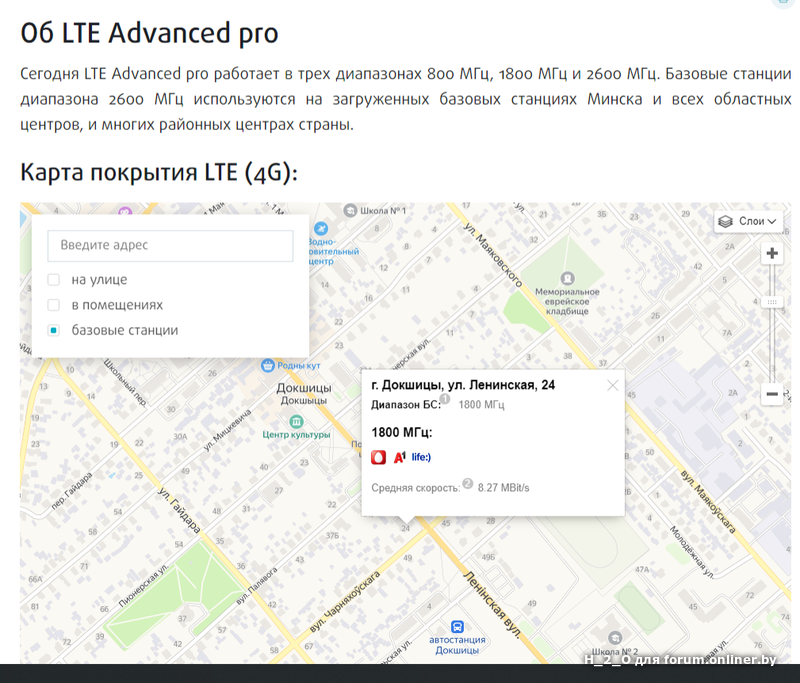800x683 pixels.
Task: Close the base station info popup
Action: pyautogui.click(x=613, y=386)
